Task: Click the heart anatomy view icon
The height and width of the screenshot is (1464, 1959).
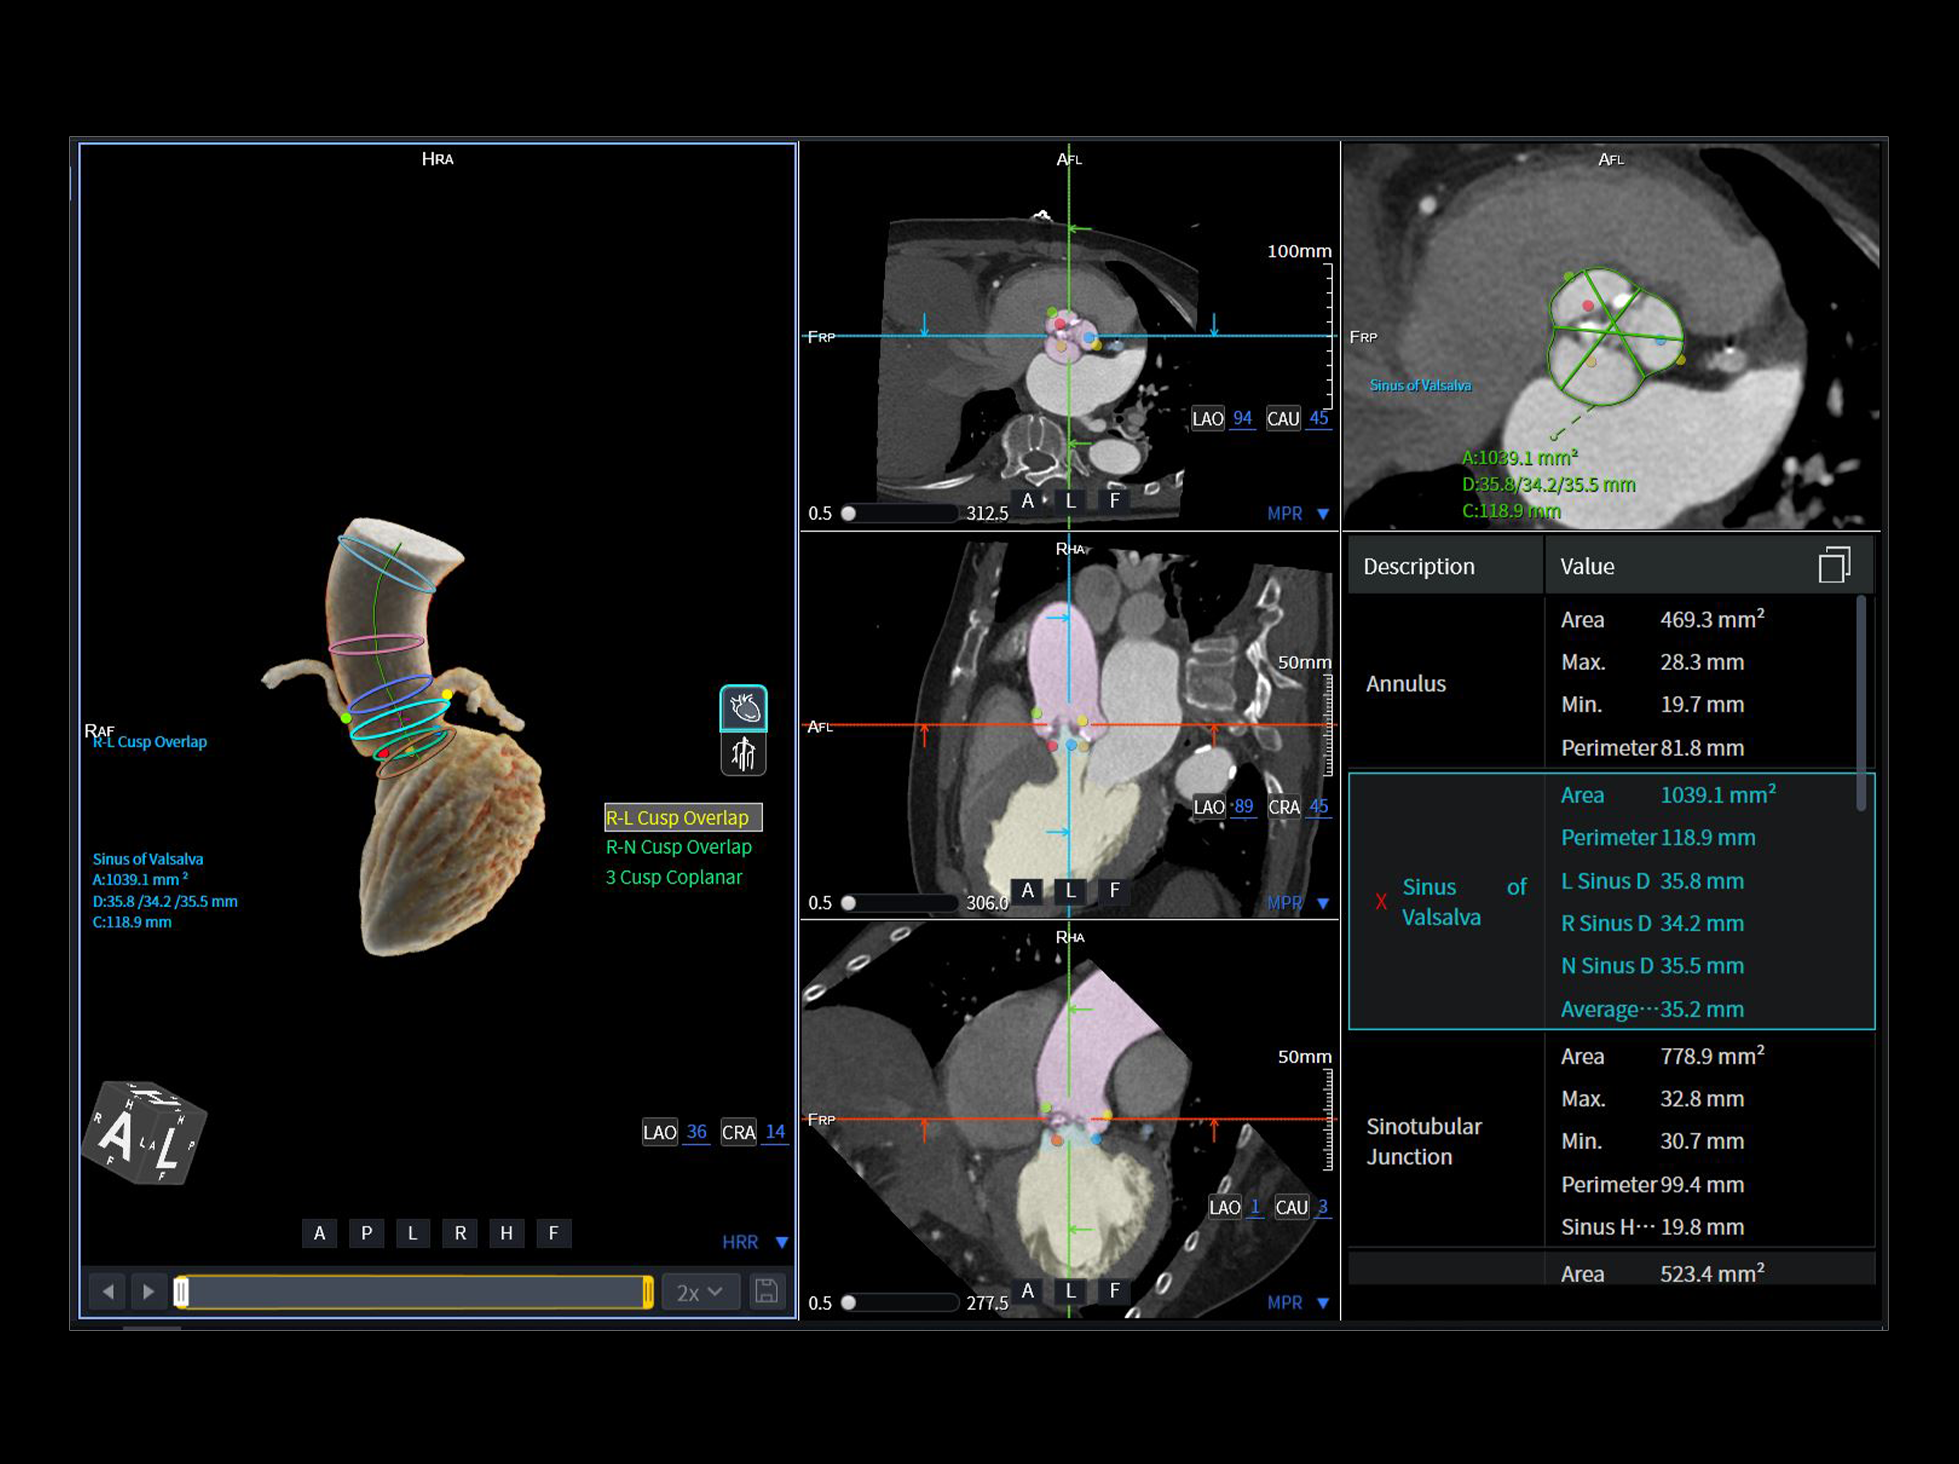Action: click(743, 708)
